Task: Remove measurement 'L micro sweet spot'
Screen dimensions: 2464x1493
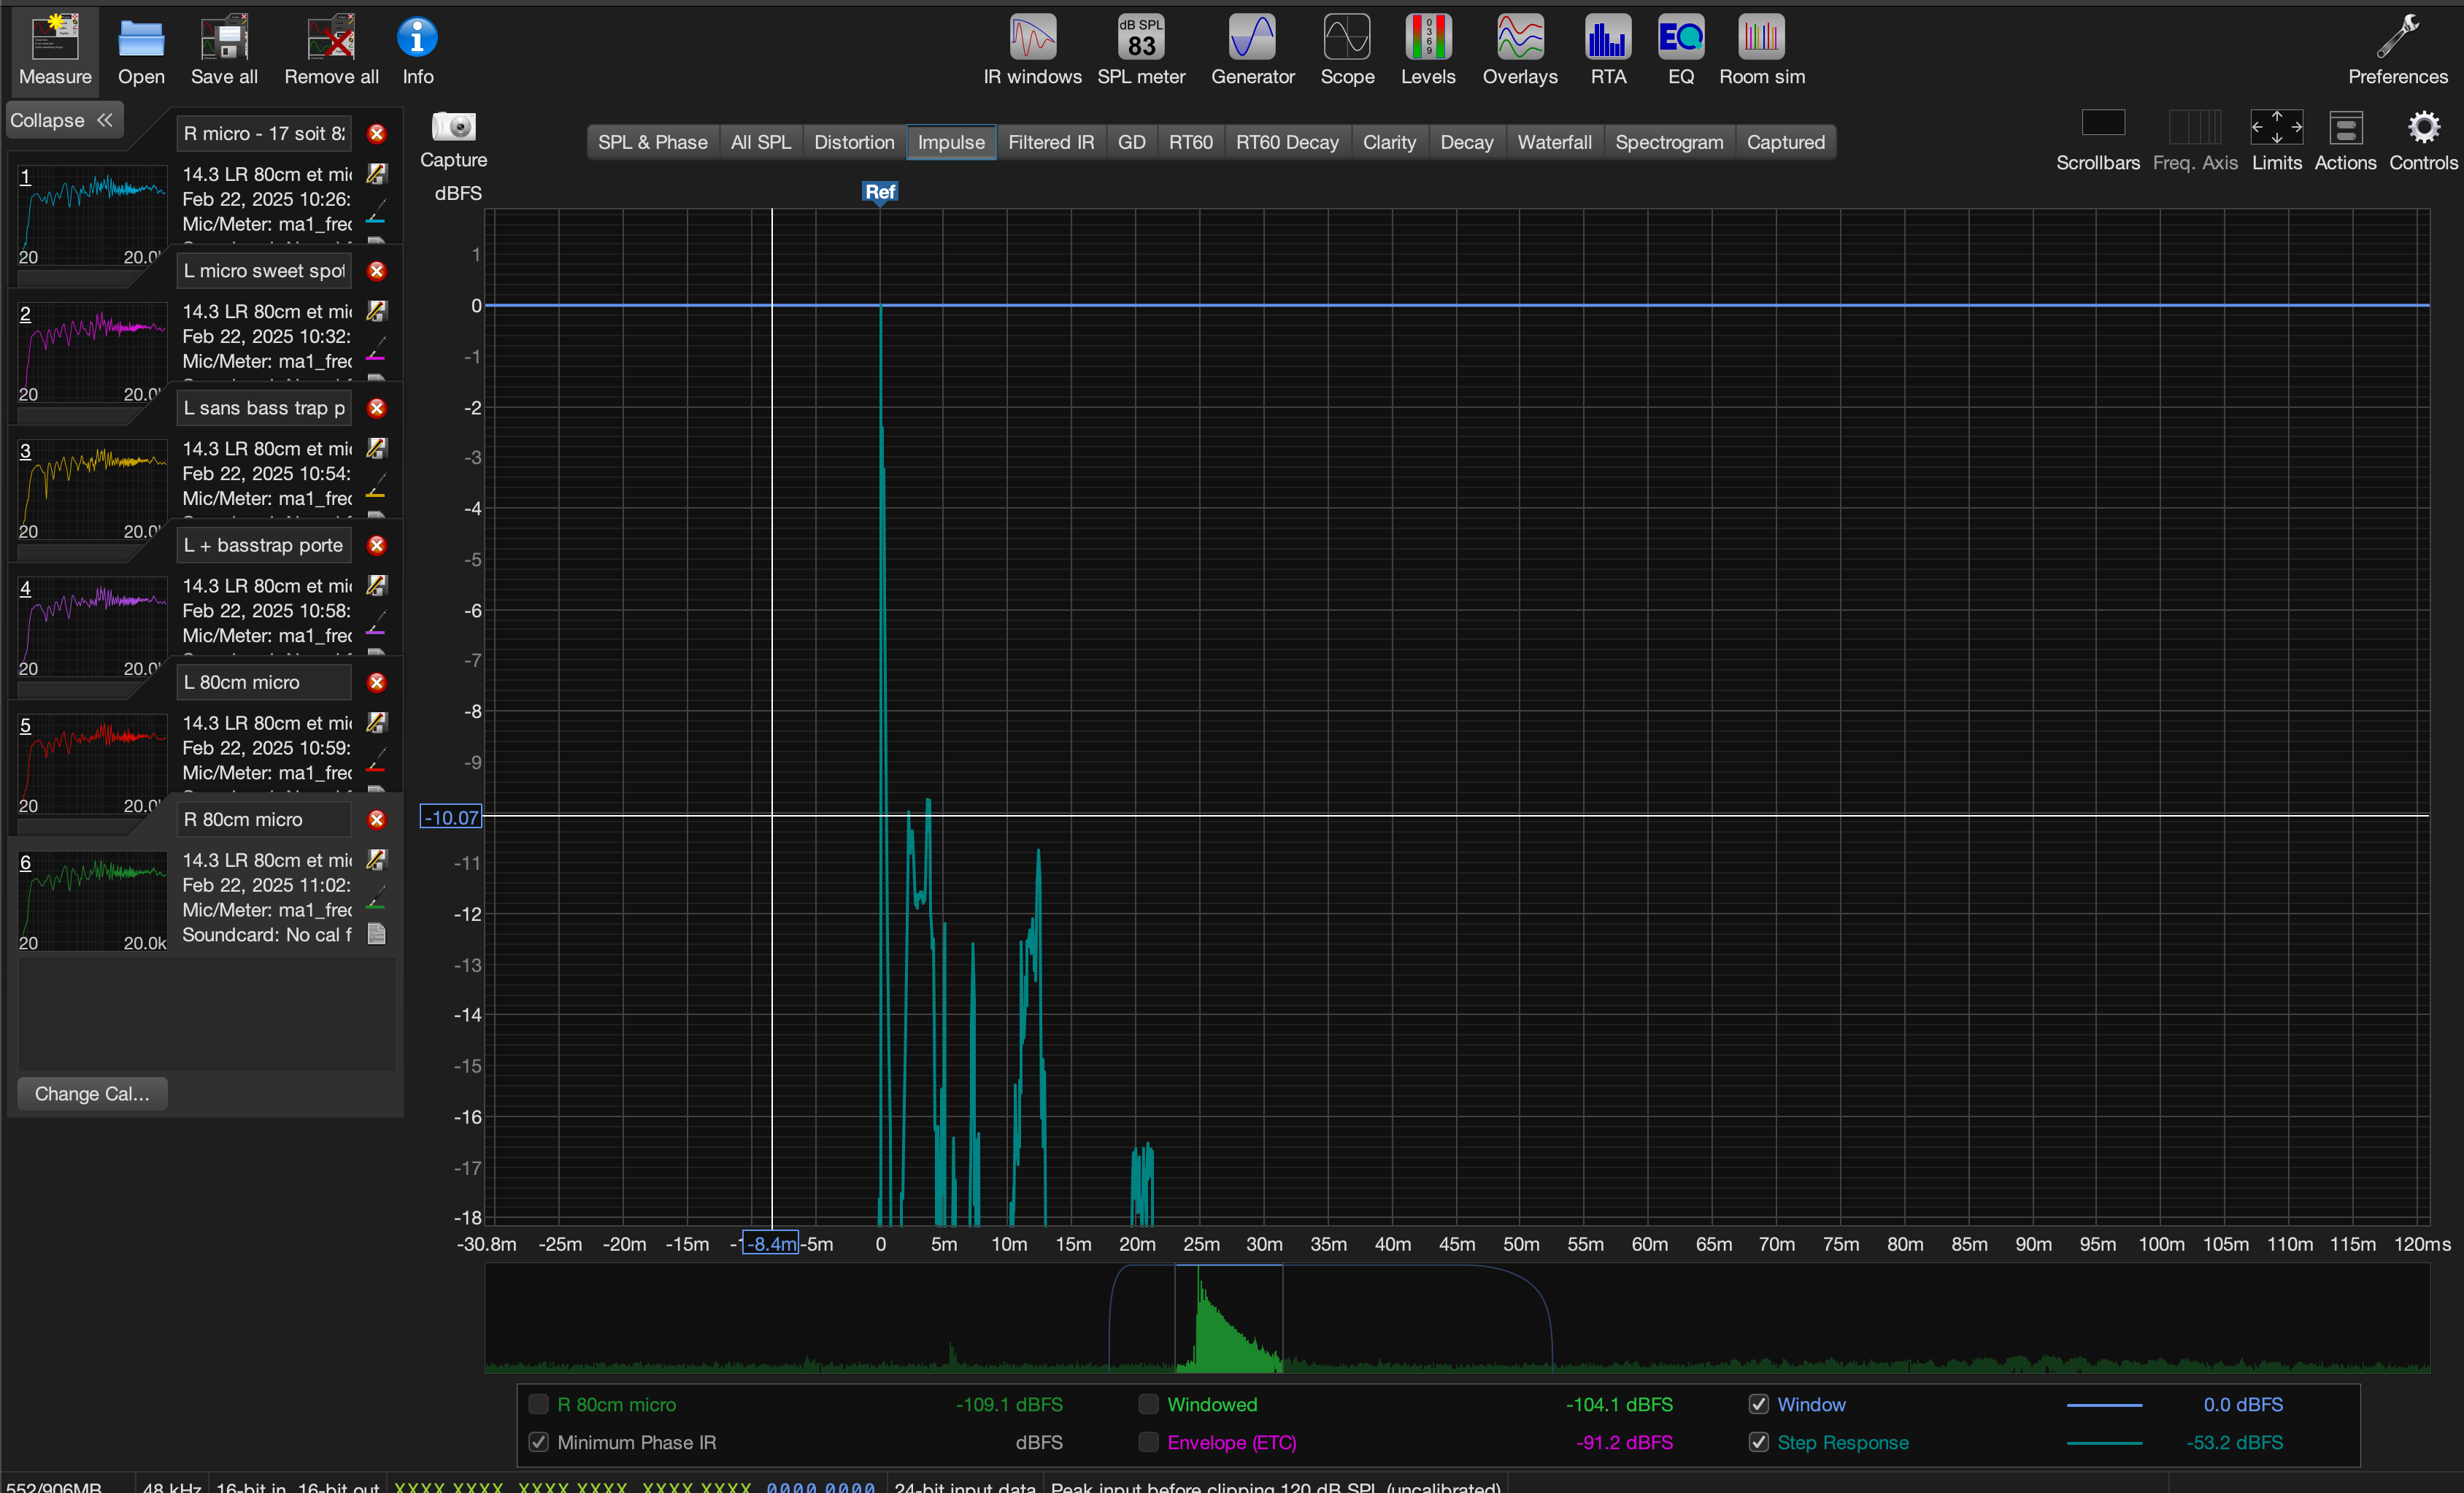Action: click(377, 271)
